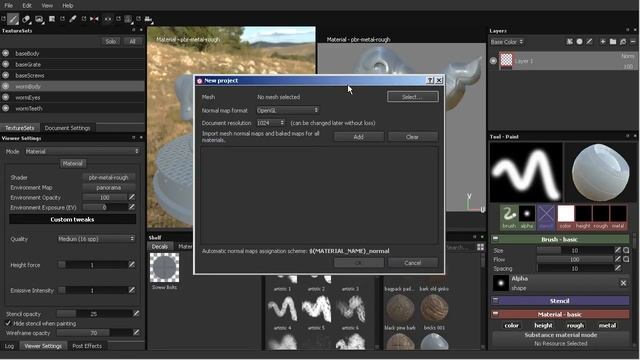
Task: Click edit icon beside Stencil opacity
Action: (x=136, y=313)
